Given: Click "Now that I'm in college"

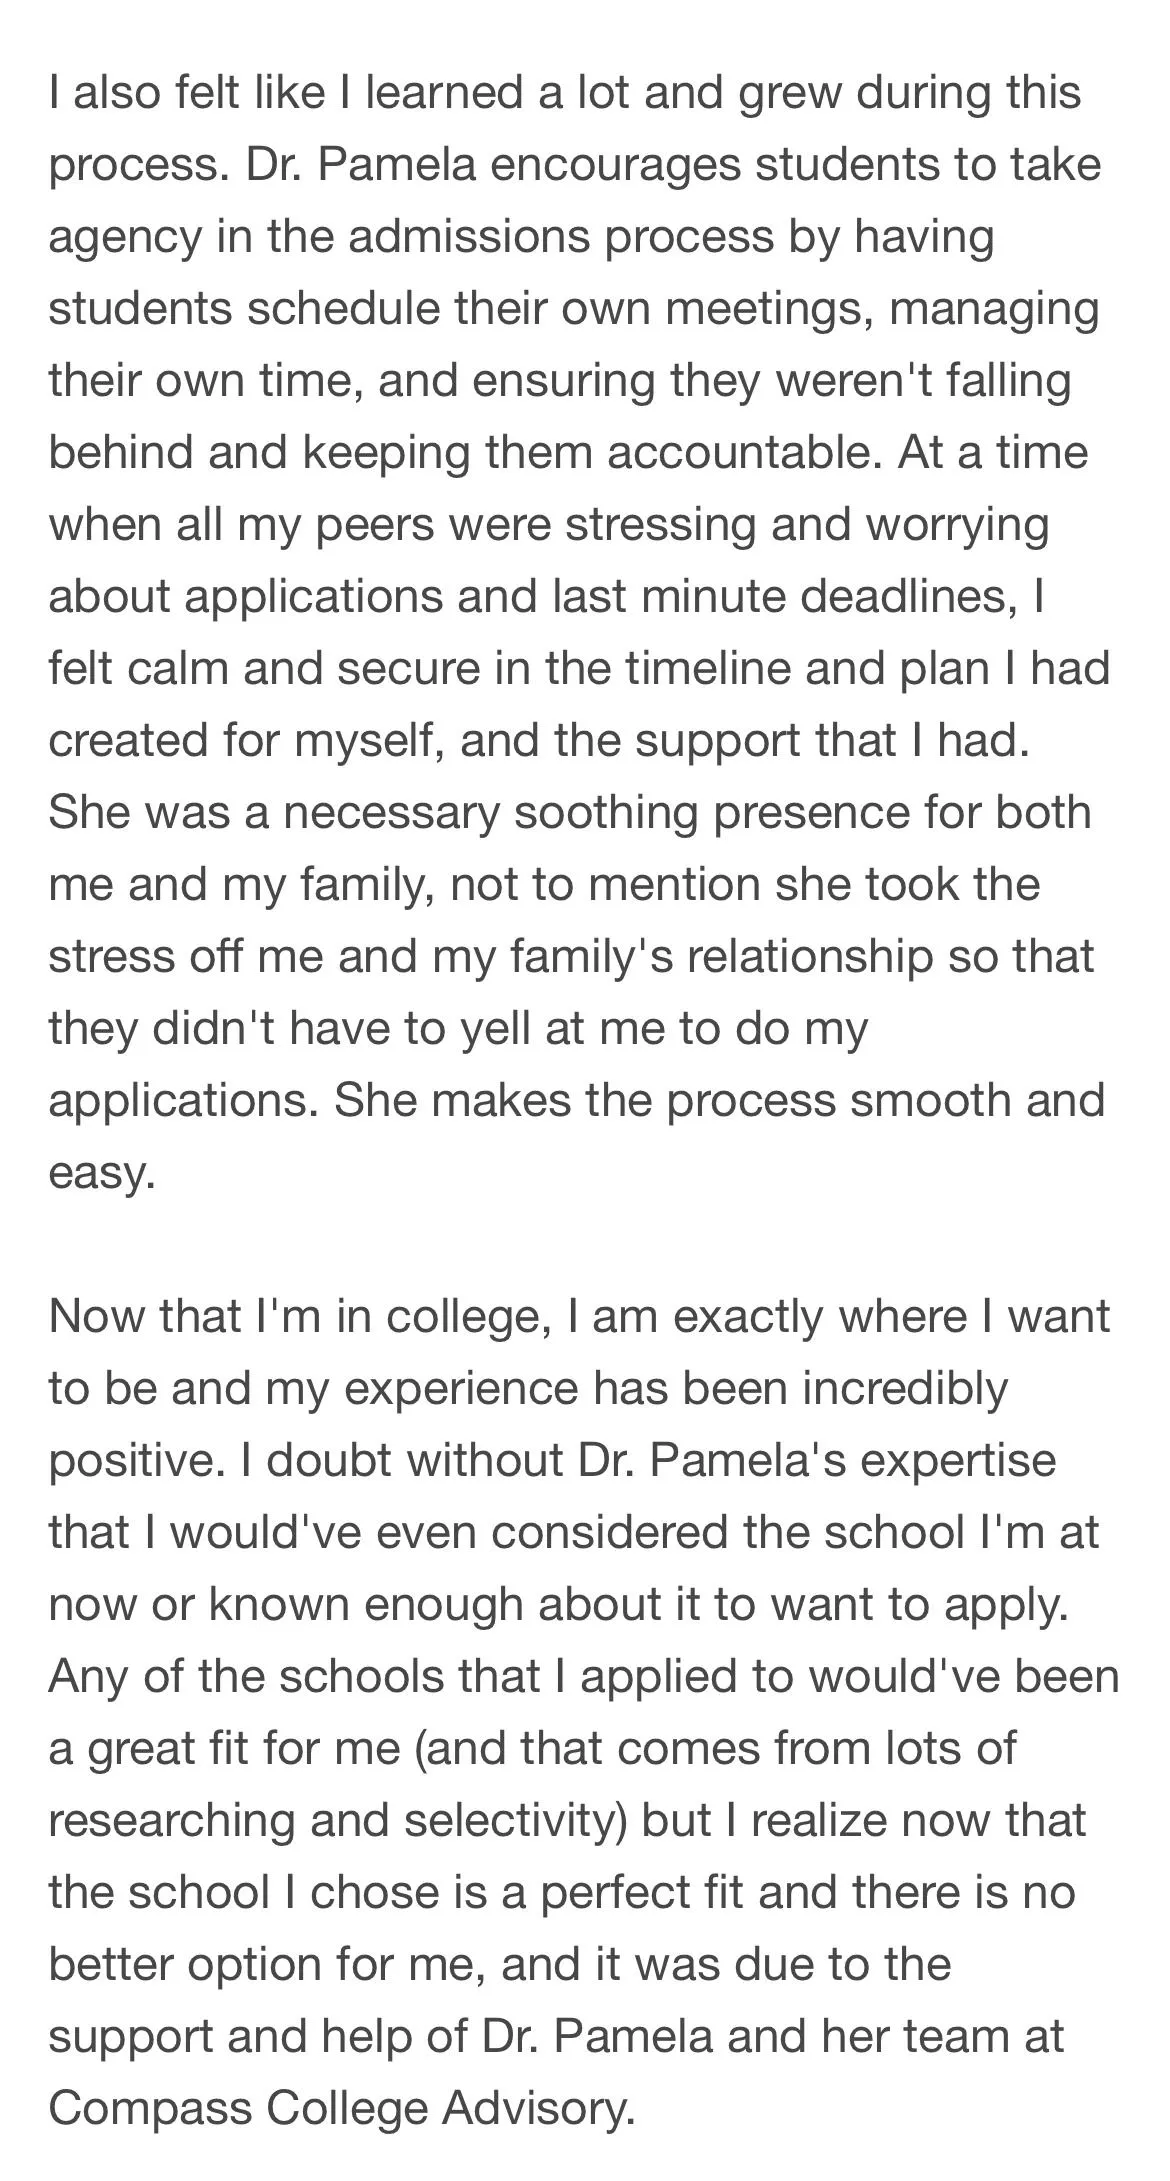Looking at the screenshot, I should point(298,1316).
